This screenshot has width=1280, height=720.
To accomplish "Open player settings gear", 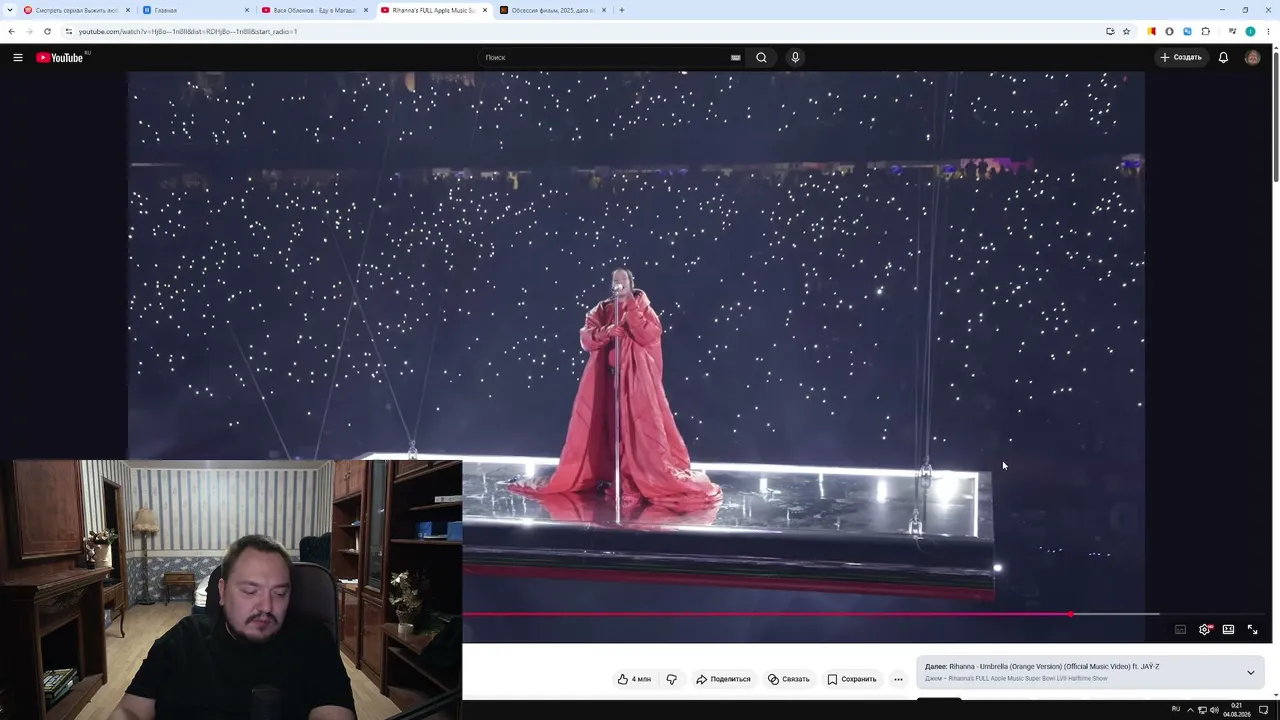I will [x=1205, y=630].
